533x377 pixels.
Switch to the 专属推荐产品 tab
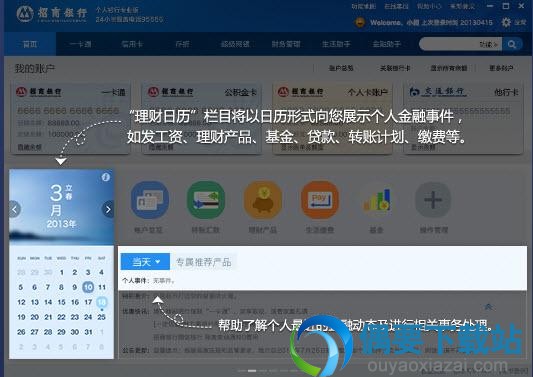tap(204, 262)
